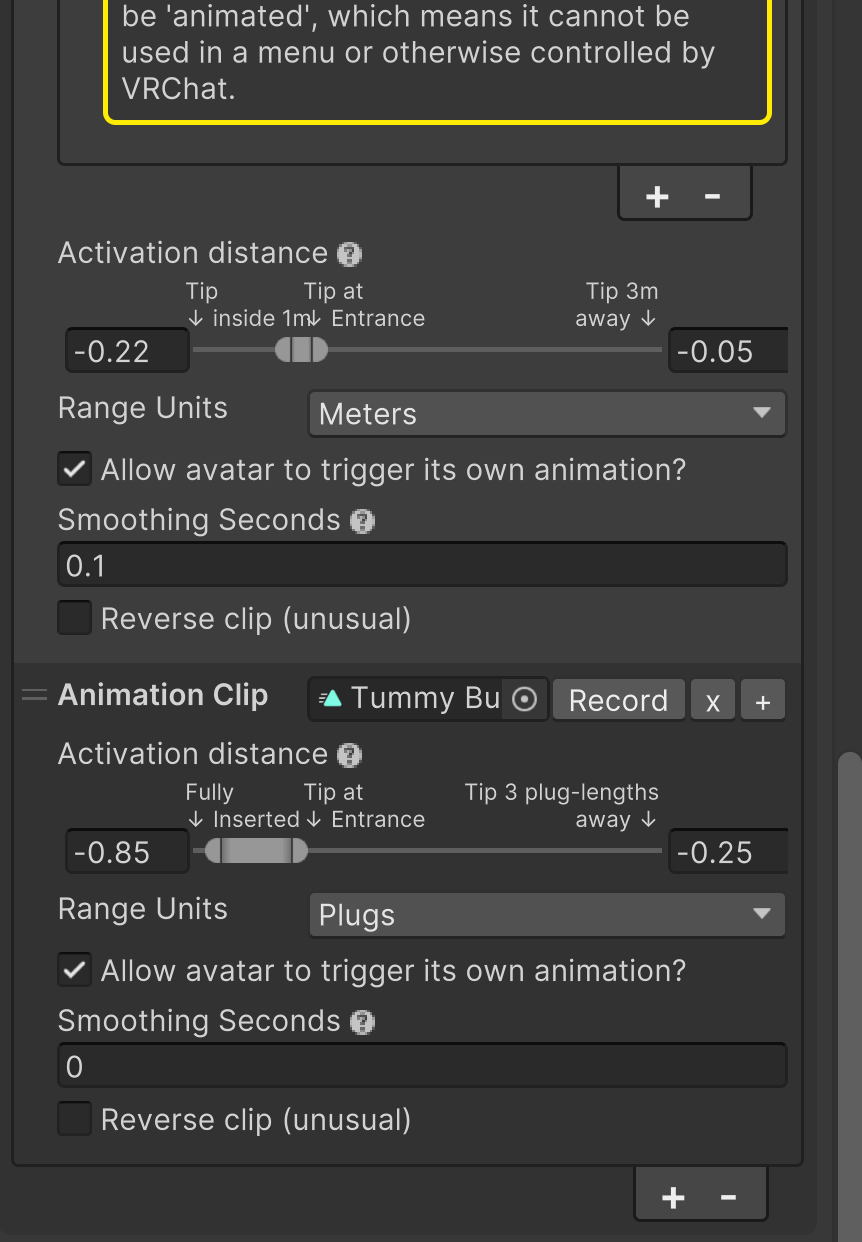The height and width of the screenshot is (1242, 862).
Task: Enable lower Reverse clip (unusual) checkbox
Action: click(x=74, y=1119)
